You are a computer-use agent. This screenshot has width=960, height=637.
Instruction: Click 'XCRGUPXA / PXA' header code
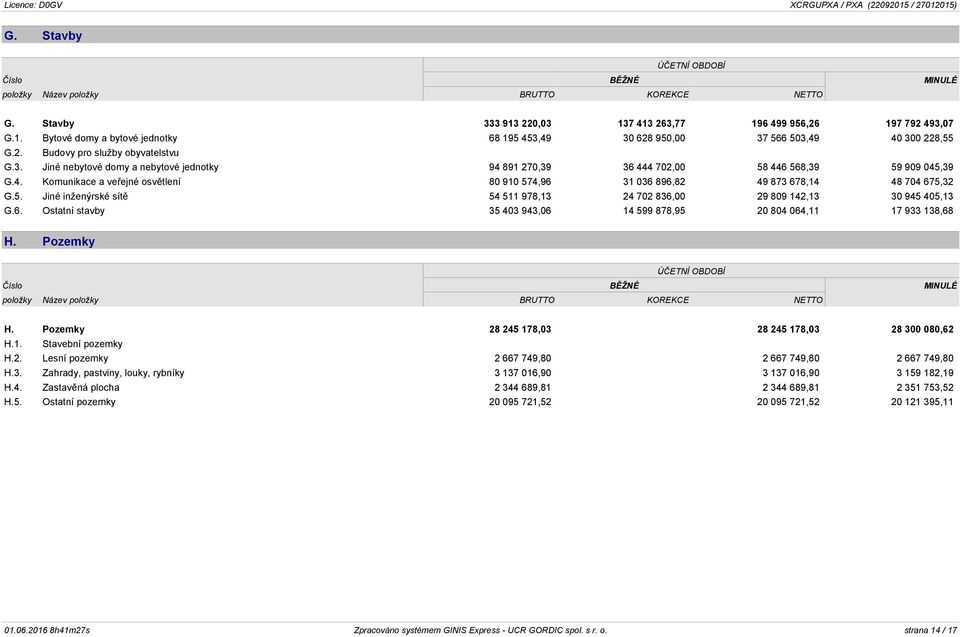tap(826, 5)
